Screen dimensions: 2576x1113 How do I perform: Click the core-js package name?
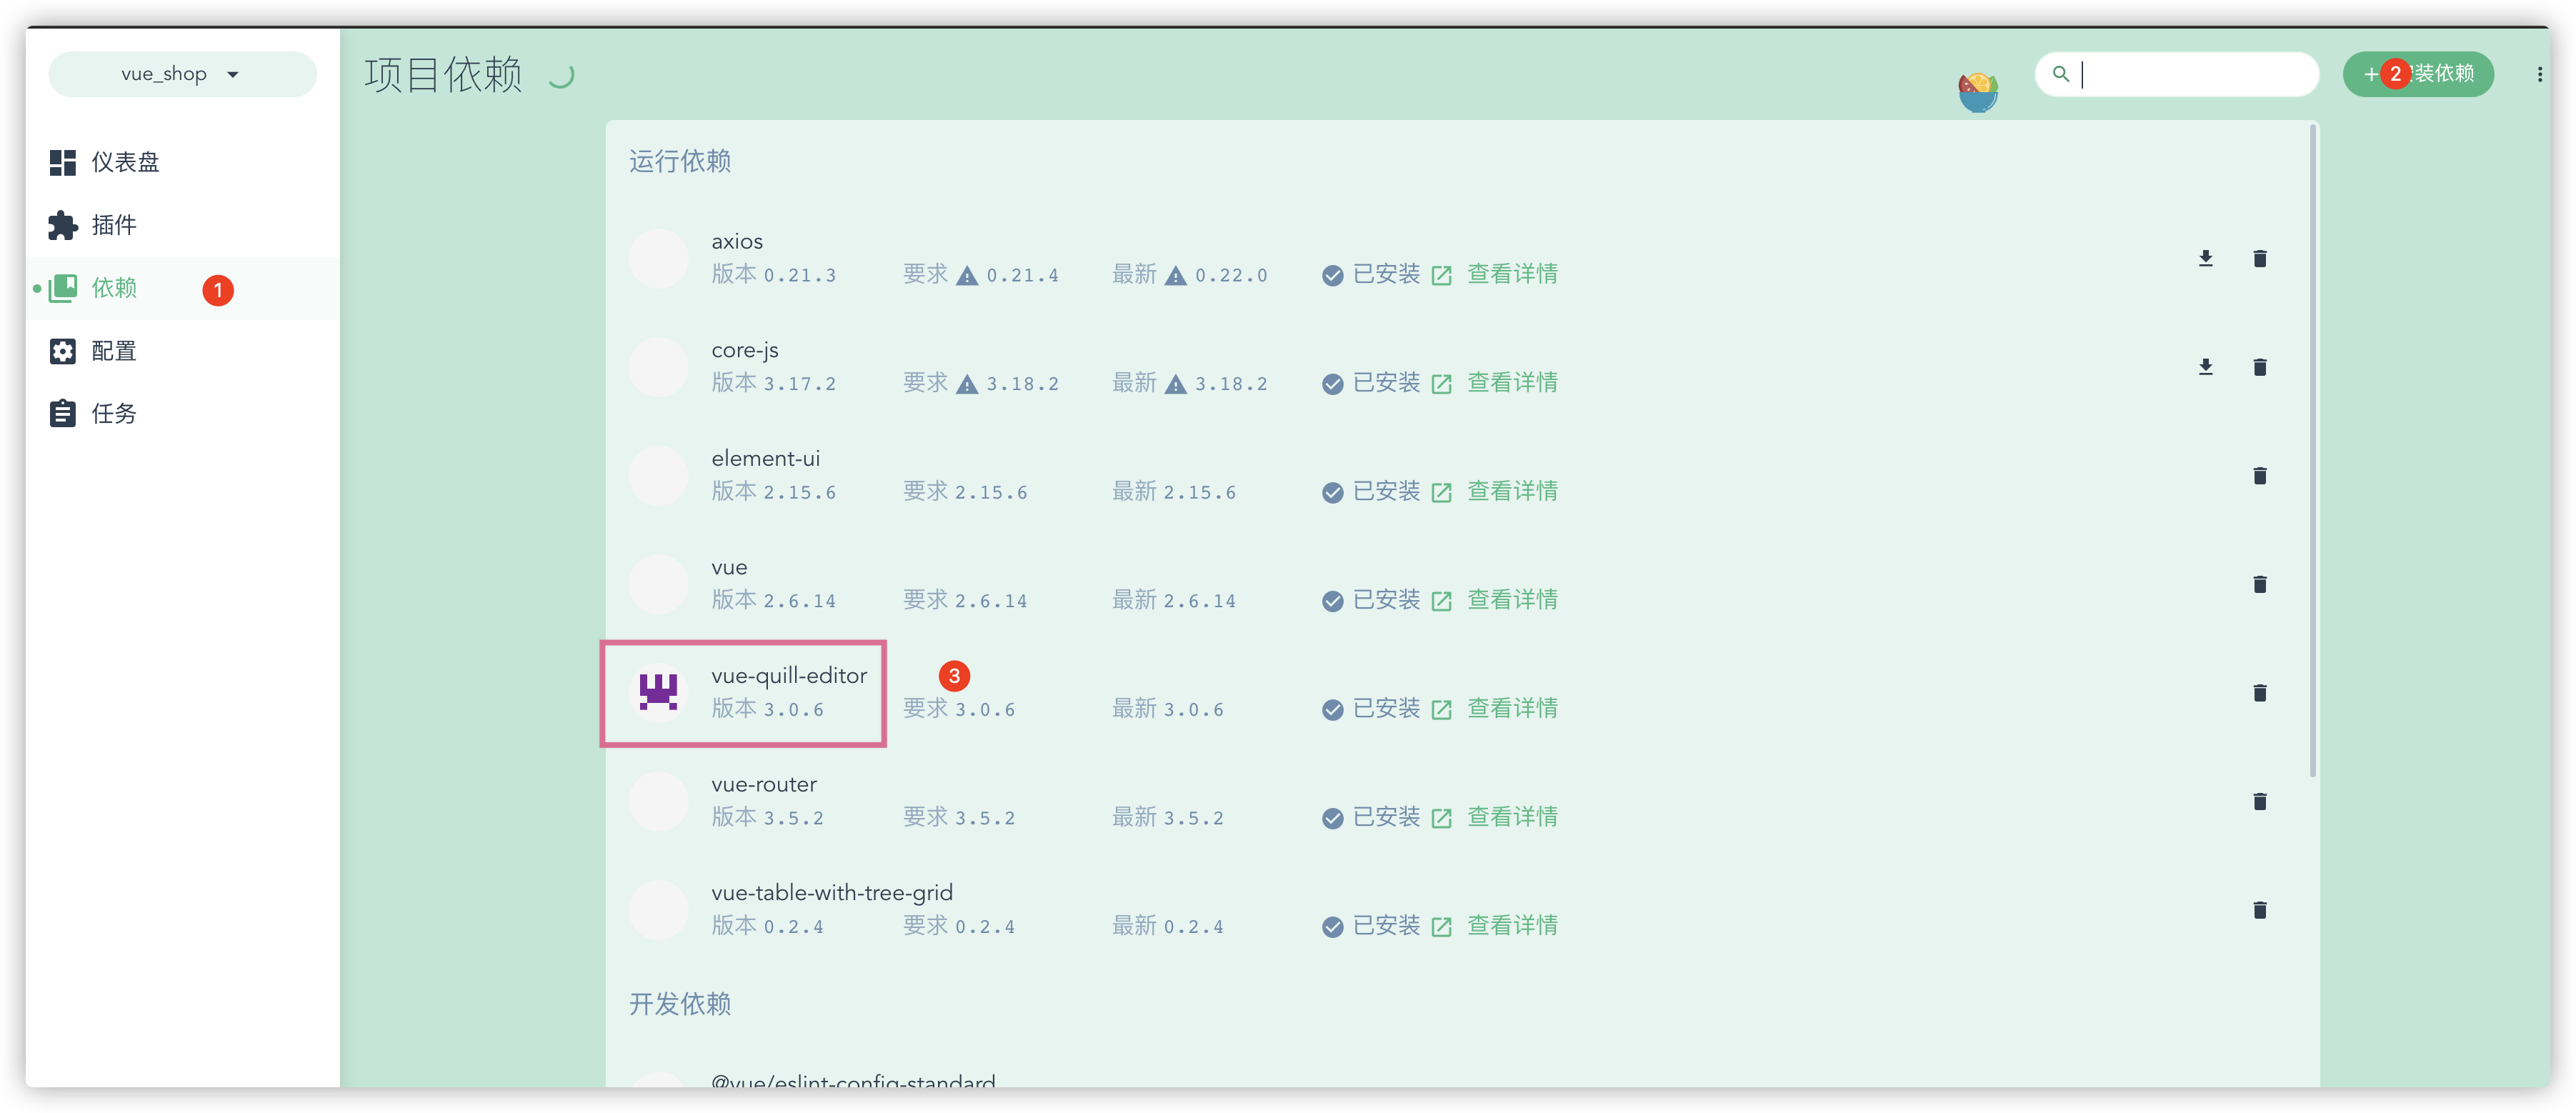[x=745, y=350]
